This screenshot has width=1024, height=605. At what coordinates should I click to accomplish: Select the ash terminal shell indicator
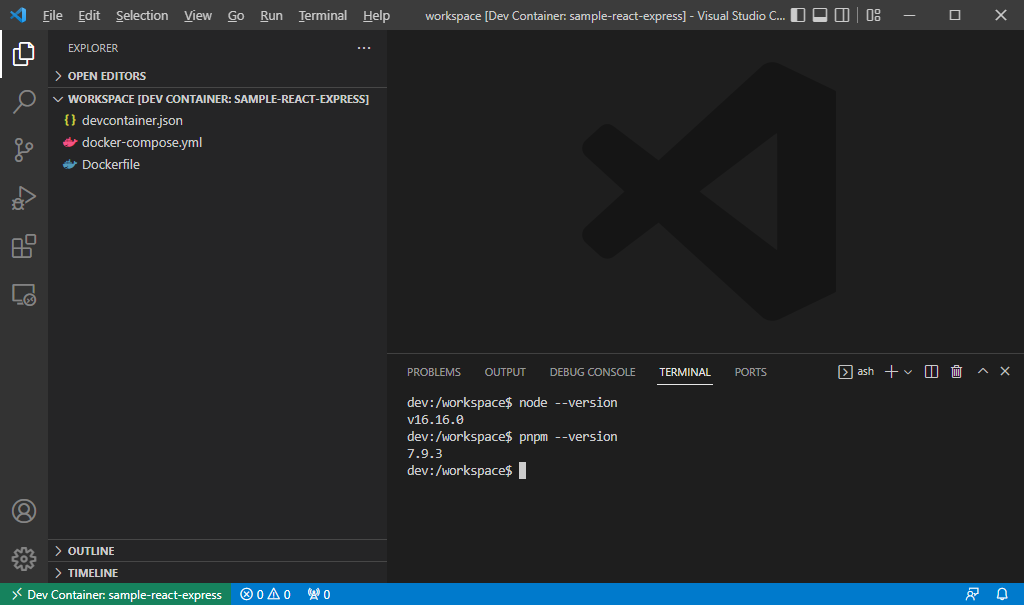(856, 372)
